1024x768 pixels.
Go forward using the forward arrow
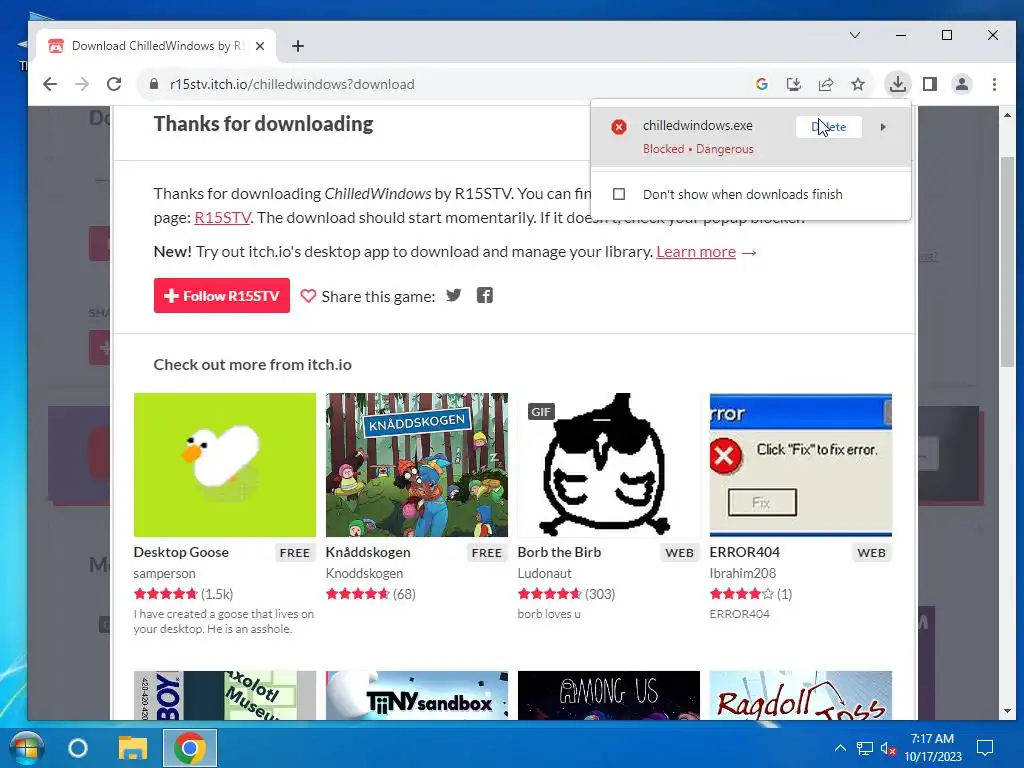[82, 84]
